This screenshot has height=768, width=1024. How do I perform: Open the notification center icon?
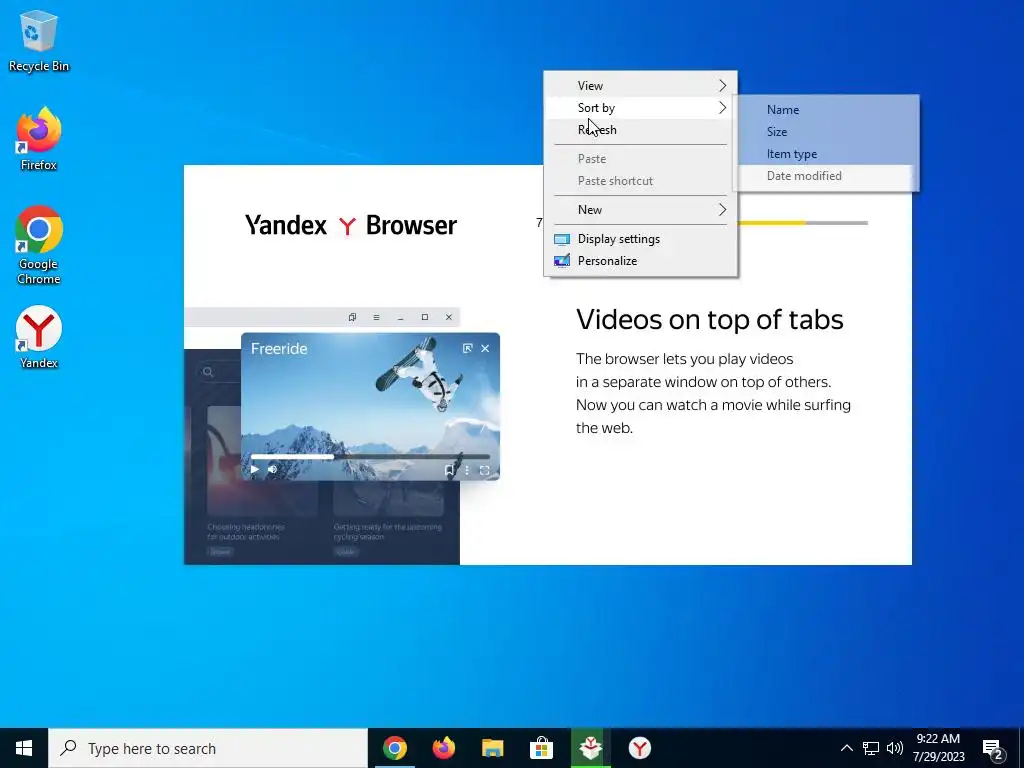[x=992, y=748]
